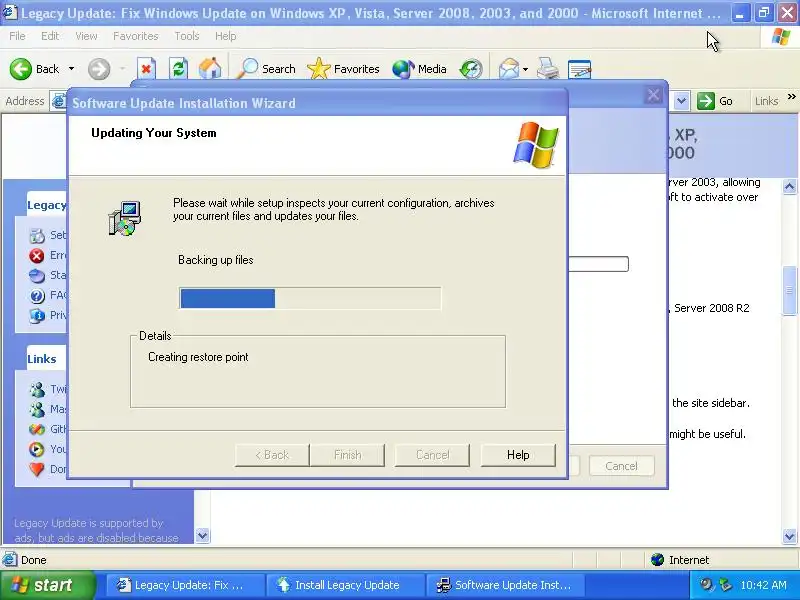Click the Refresh page icon
This screenshot has width=800, height=600.
point(178,69)
